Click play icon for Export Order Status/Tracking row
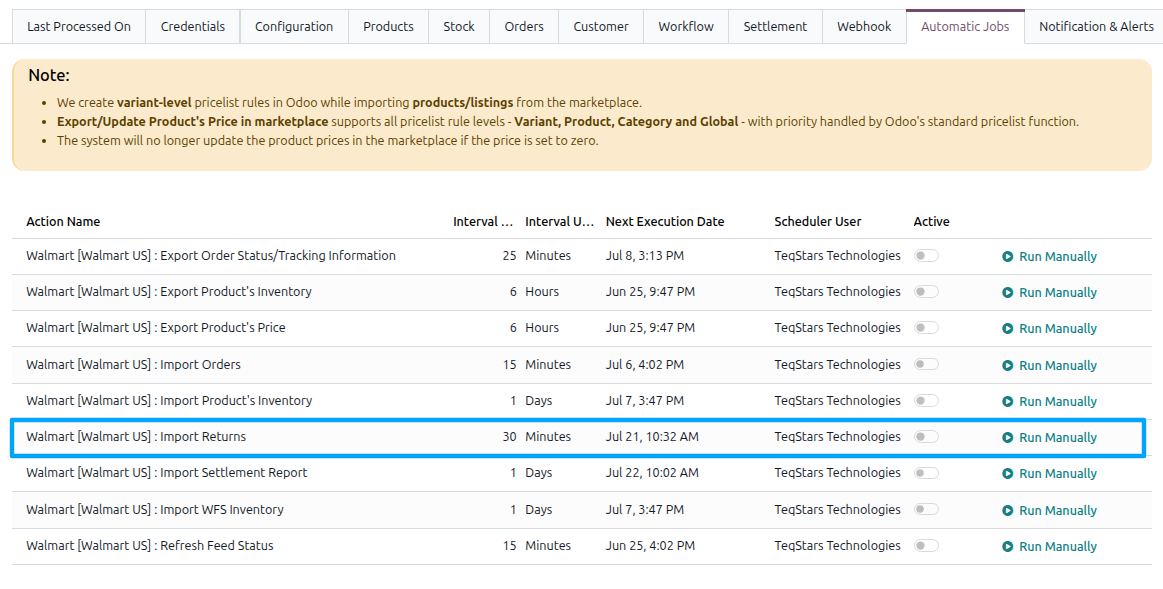 click(x=1007, y=257)
